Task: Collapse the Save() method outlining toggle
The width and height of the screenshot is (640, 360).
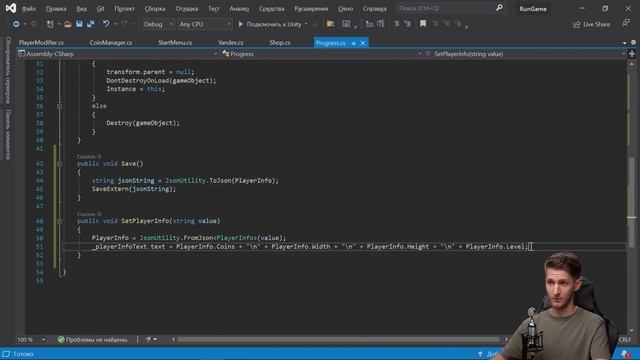Action: 60,164
